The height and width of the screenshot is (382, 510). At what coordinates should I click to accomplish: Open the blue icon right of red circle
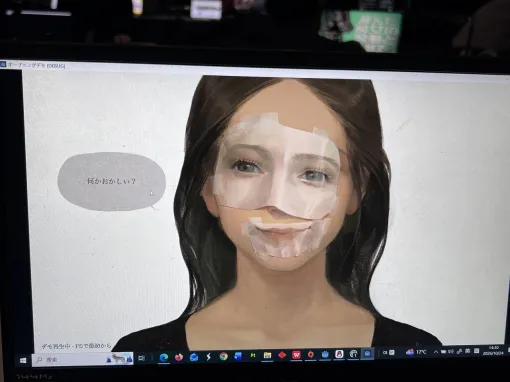click(x=325, y=354)
